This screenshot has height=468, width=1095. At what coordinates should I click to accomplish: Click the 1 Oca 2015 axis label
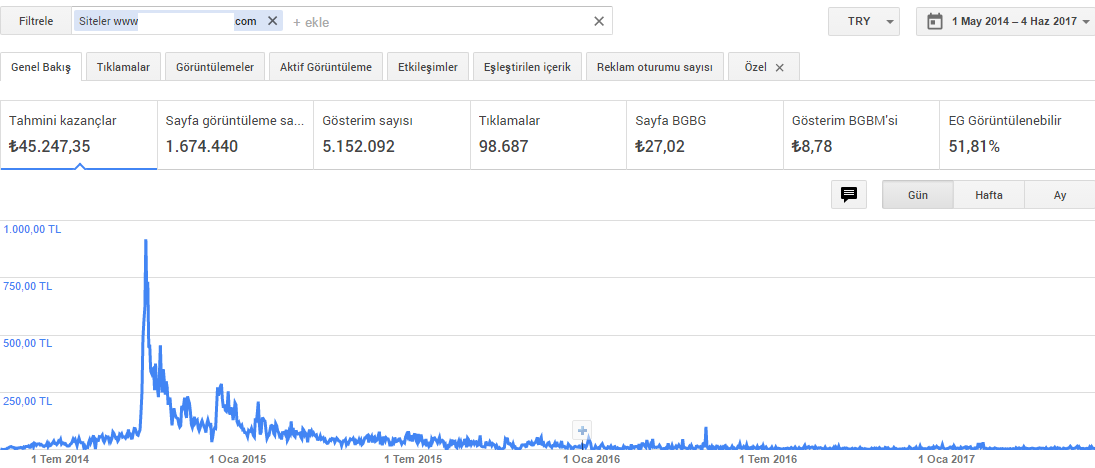237,460
